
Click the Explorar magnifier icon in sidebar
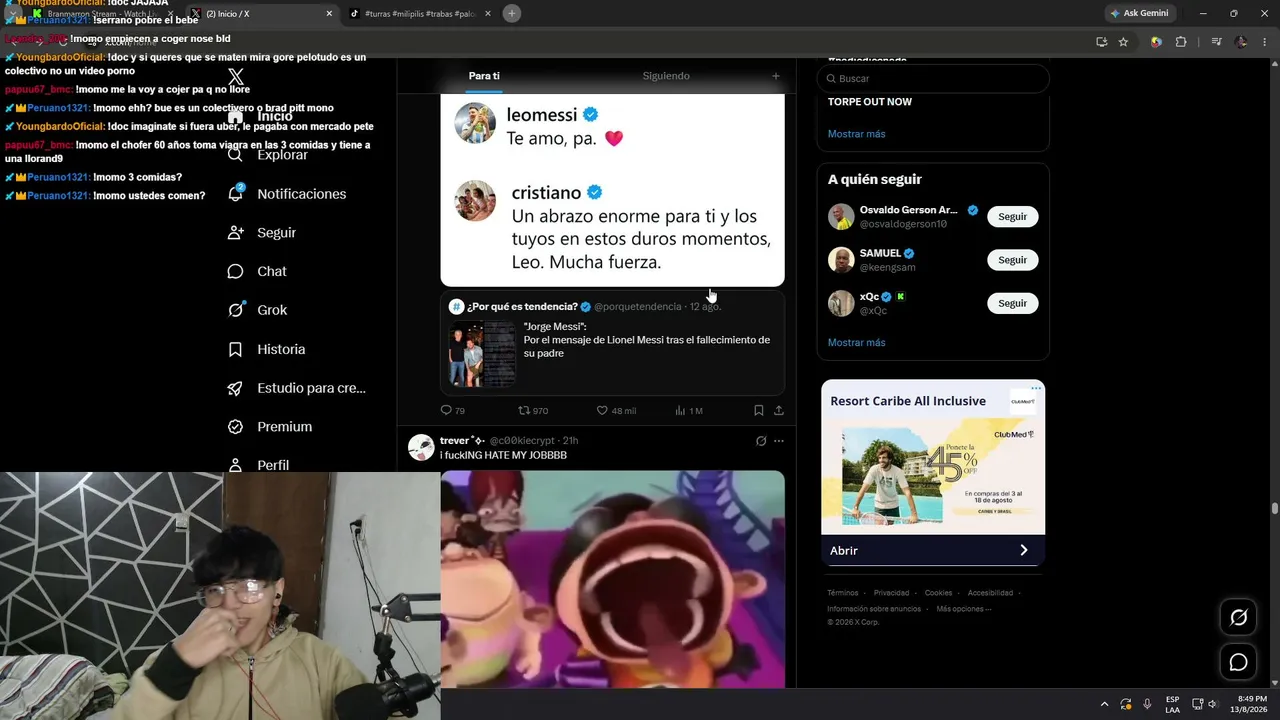236,155
